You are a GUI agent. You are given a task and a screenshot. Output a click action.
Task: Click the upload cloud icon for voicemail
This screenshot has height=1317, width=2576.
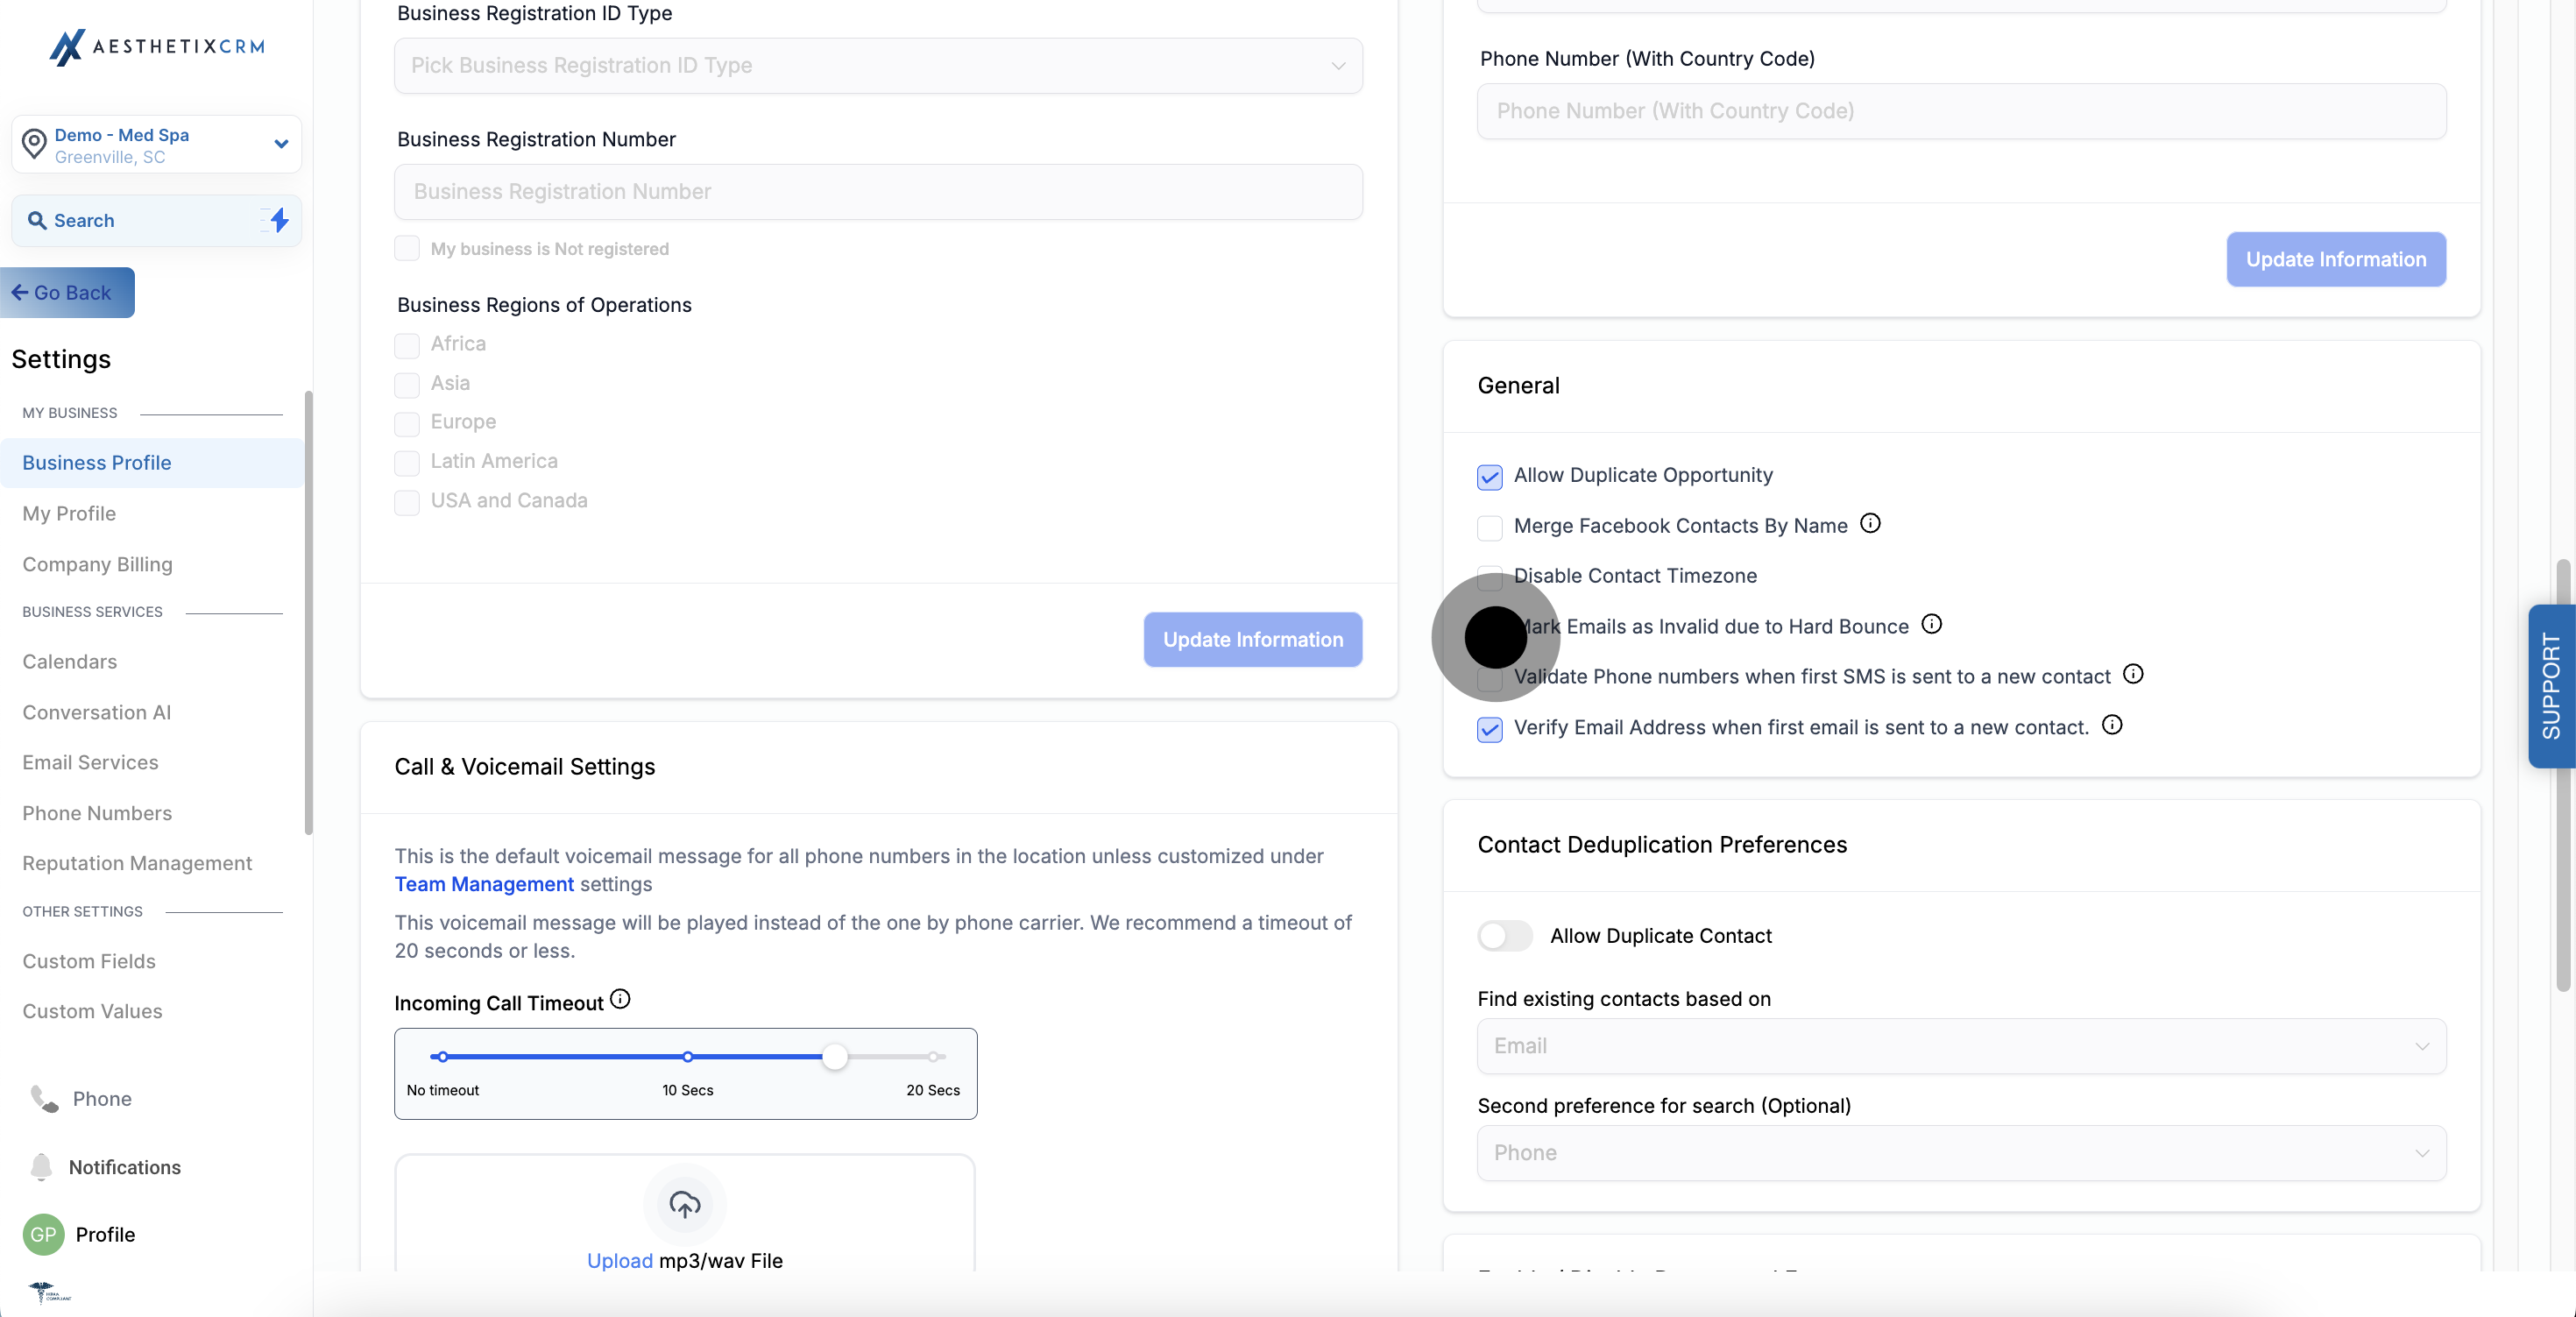(684, 1204)
